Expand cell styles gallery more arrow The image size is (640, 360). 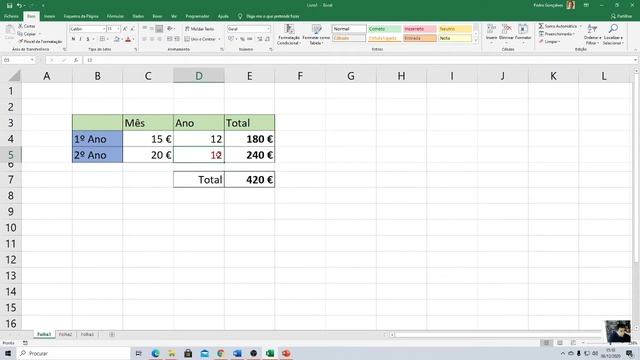point(476,41)
